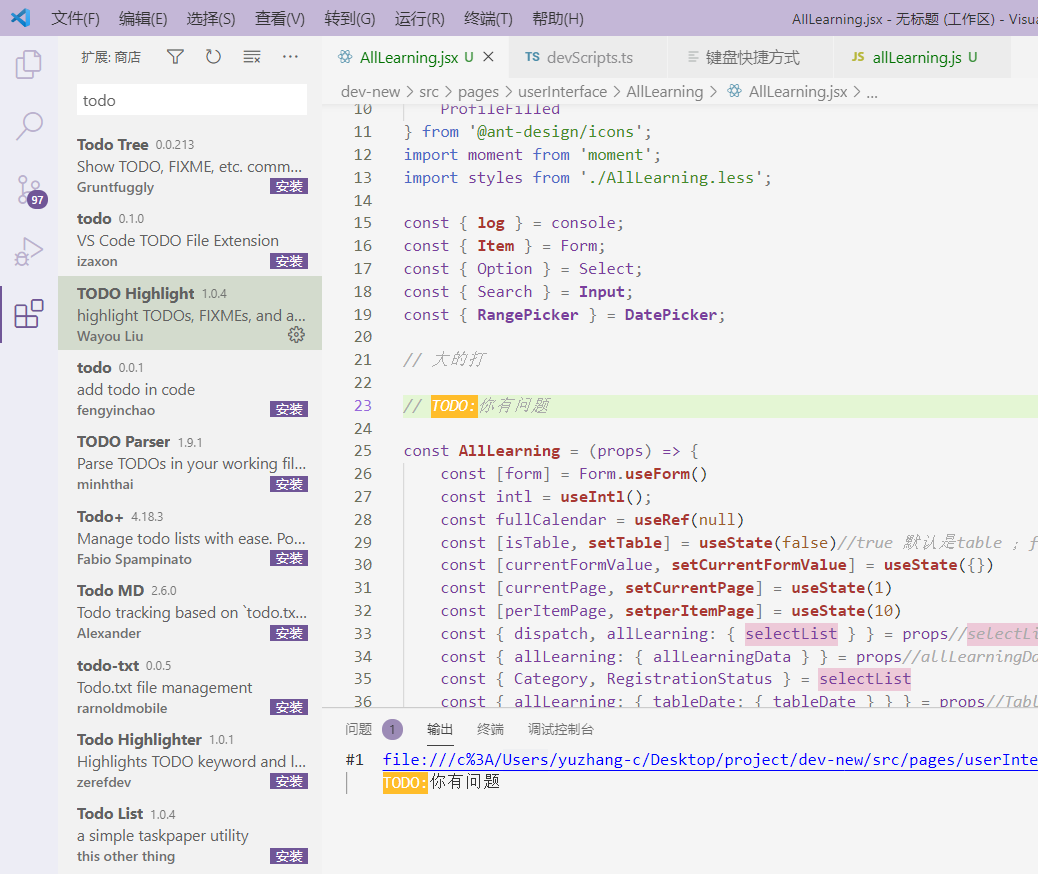The width and height of the screenshot is (1038, 874).
Task: Show the 问题 panel with one issue
Action: tap(358, 729)
